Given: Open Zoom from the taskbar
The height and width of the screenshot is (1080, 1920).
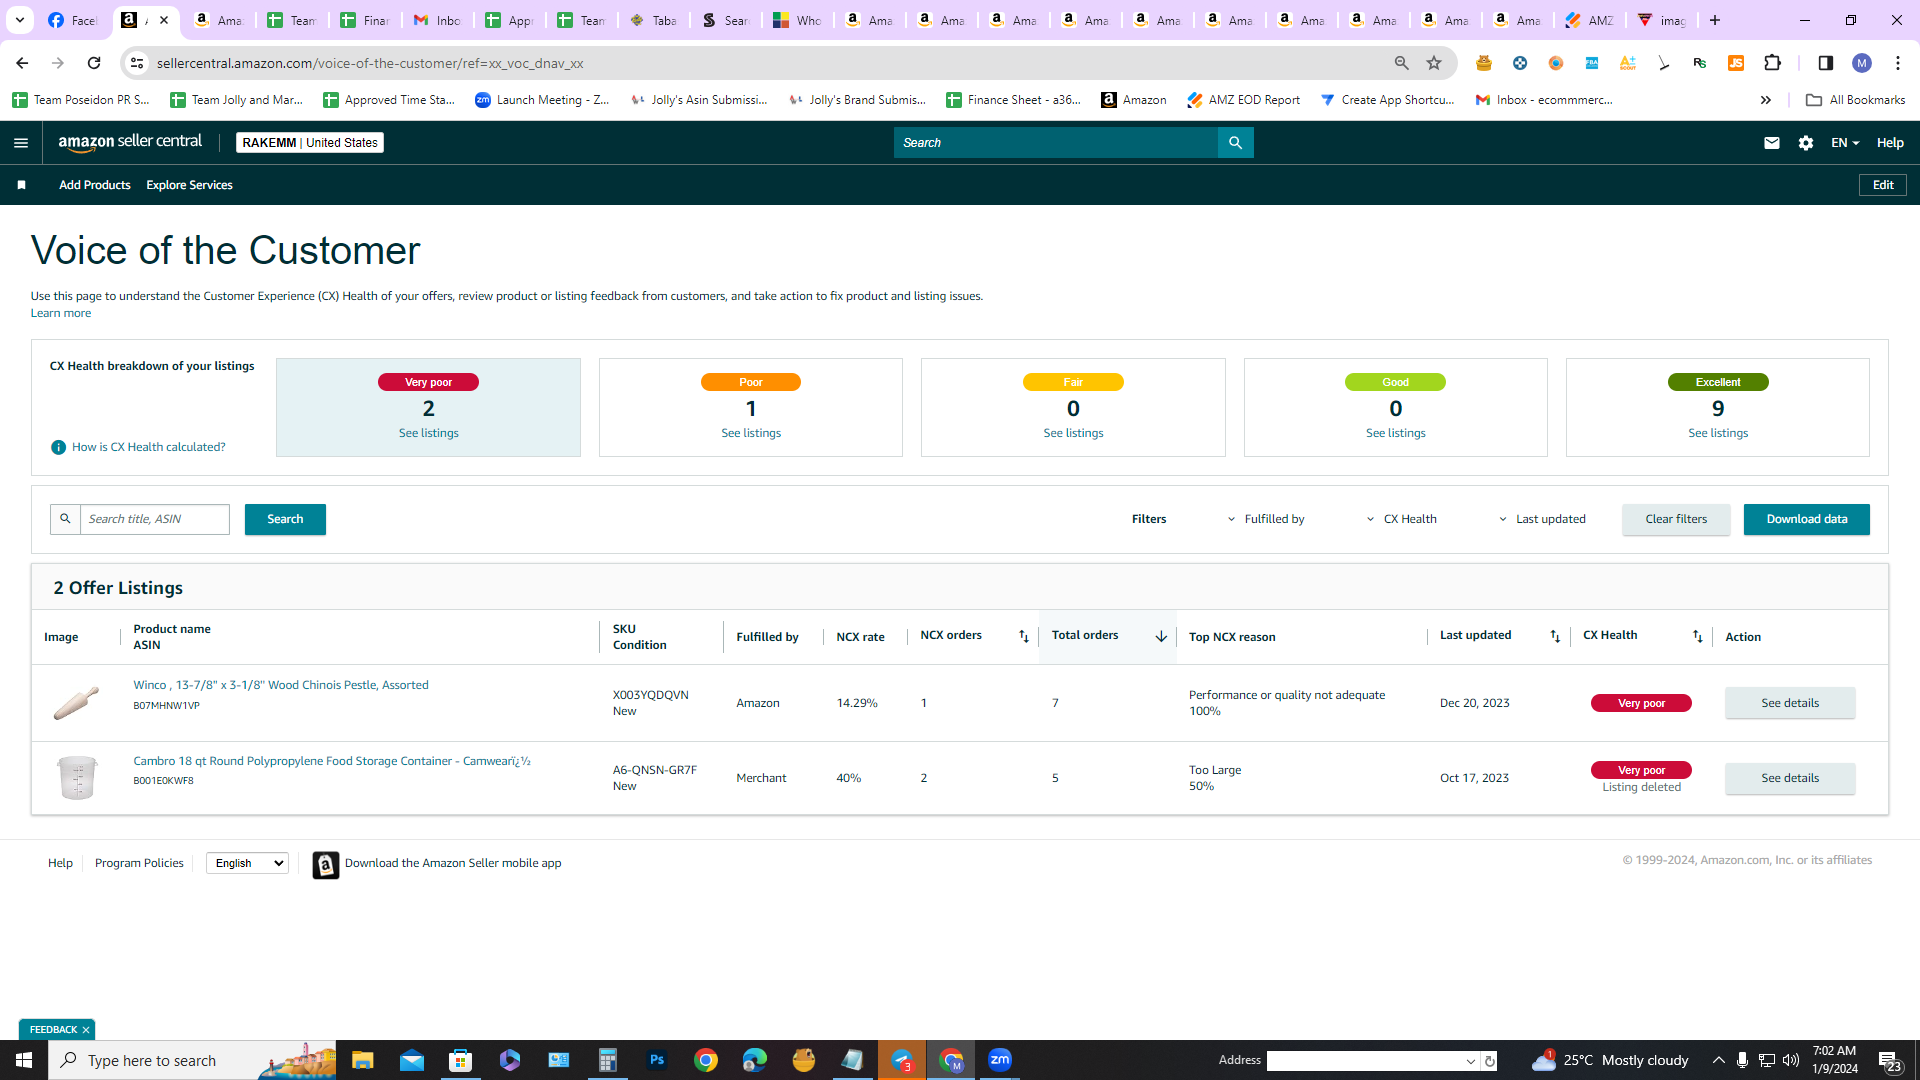Looking at the screenshot, I should click(x=999, y=1060).
